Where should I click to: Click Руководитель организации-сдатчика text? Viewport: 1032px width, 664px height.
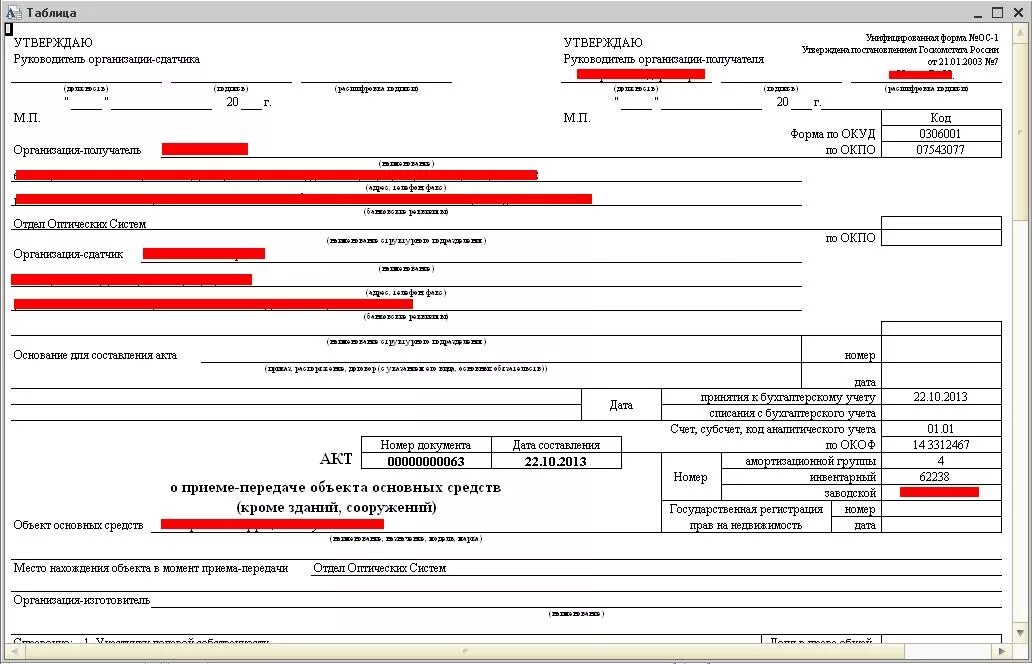point(107,59)
